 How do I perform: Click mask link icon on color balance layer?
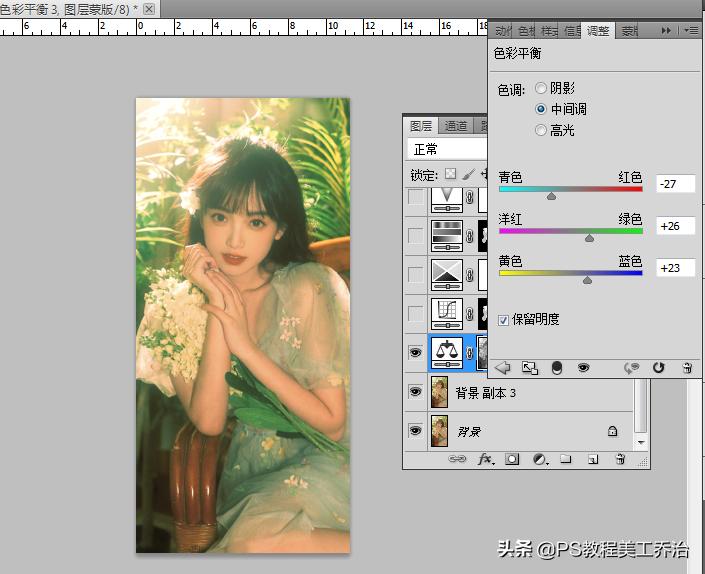coord(470,353)
